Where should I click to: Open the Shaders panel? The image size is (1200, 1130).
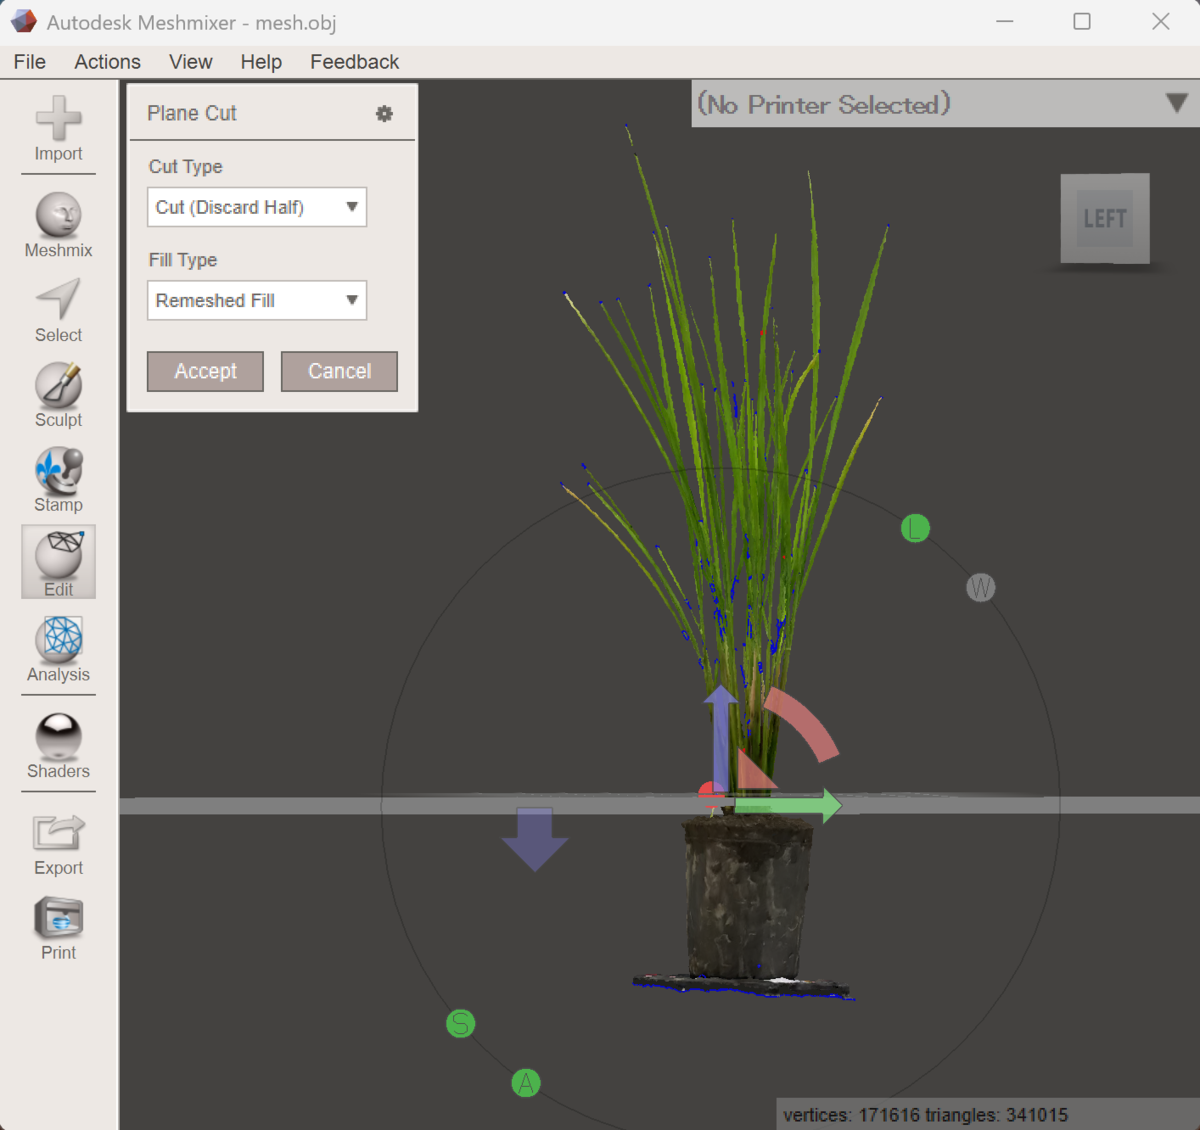tap(58, 746)
